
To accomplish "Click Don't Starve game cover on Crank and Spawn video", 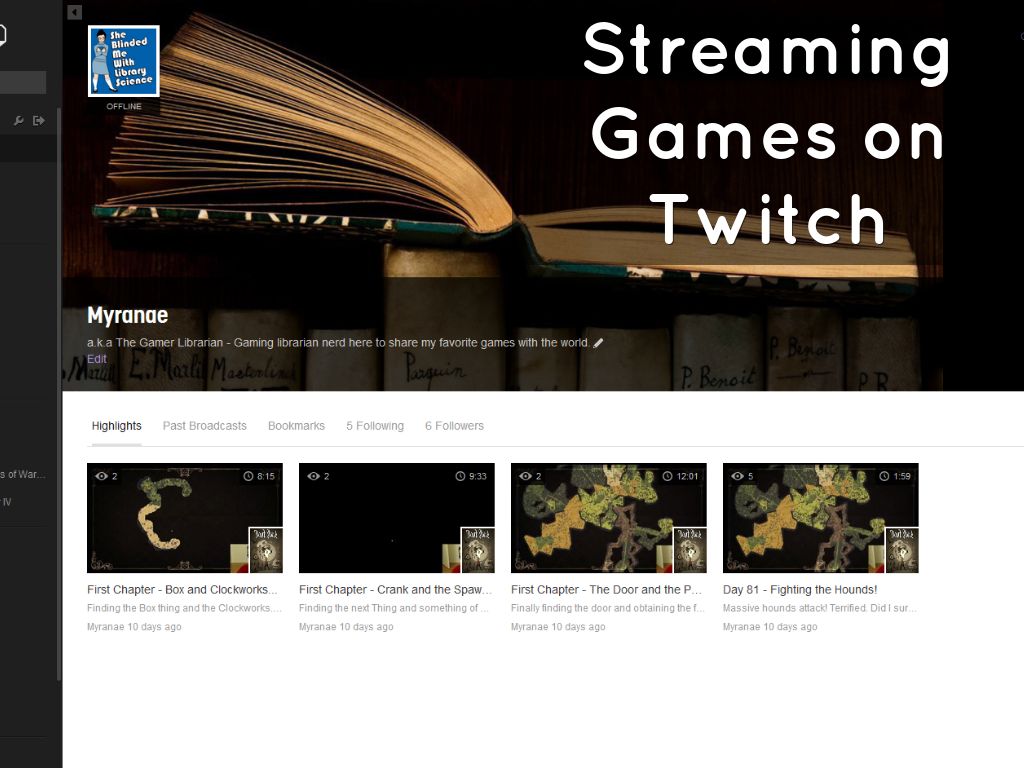I will [x=477, y=549].
